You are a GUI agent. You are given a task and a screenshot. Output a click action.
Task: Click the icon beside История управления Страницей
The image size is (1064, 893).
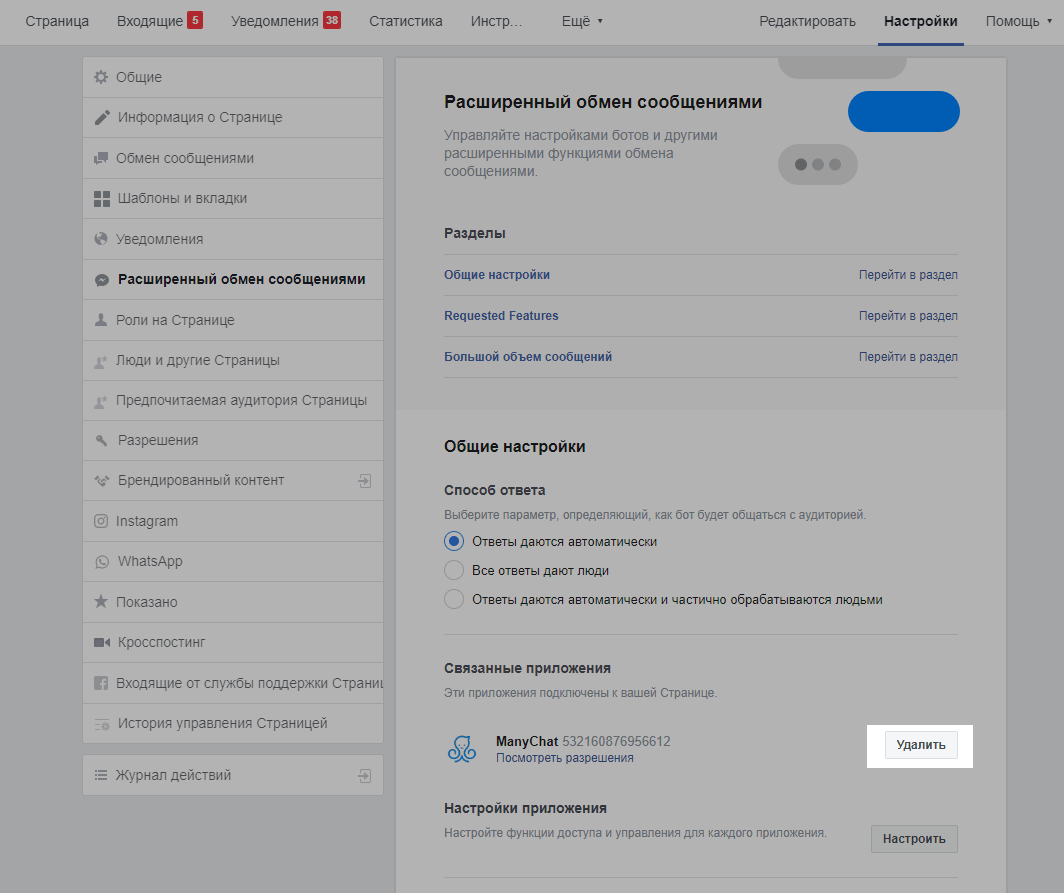[x=102, y=724]
